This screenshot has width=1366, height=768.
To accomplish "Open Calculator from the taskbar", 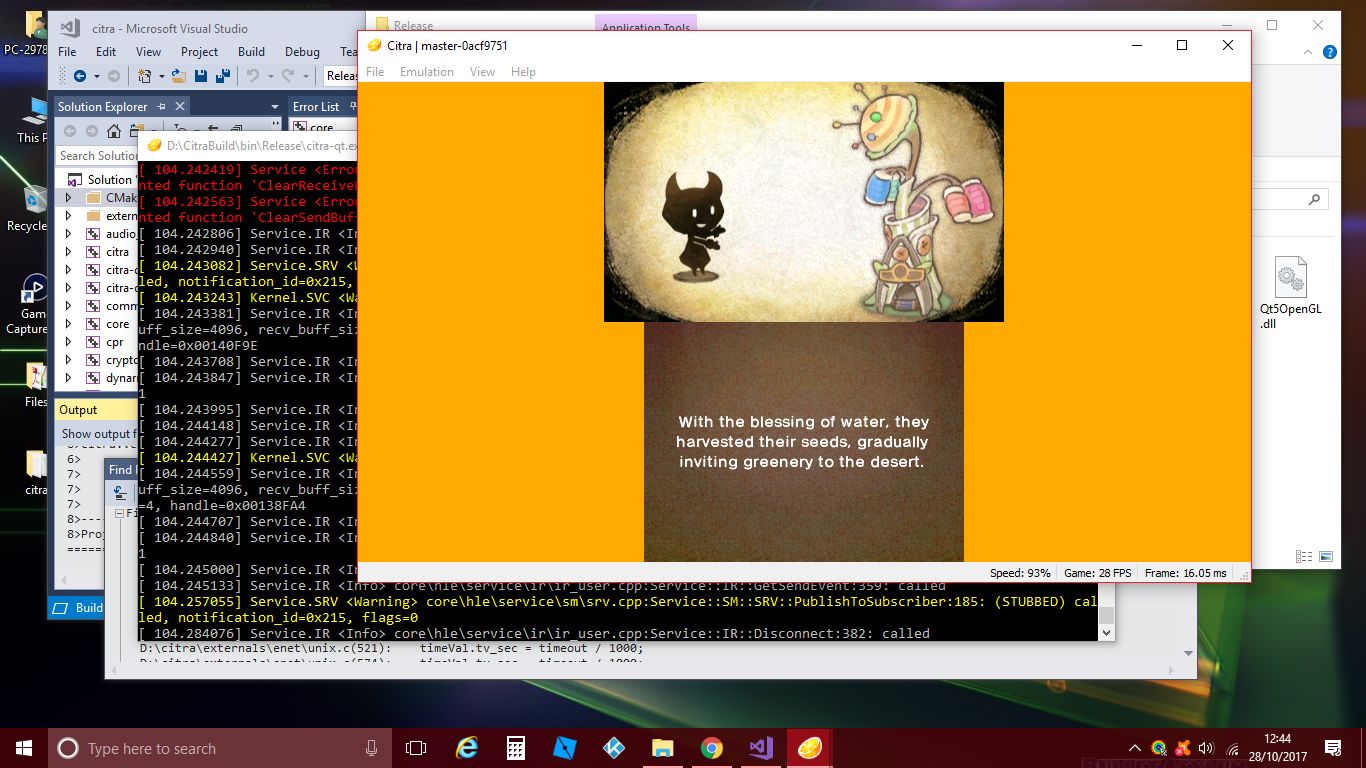I will coord(515,748).
